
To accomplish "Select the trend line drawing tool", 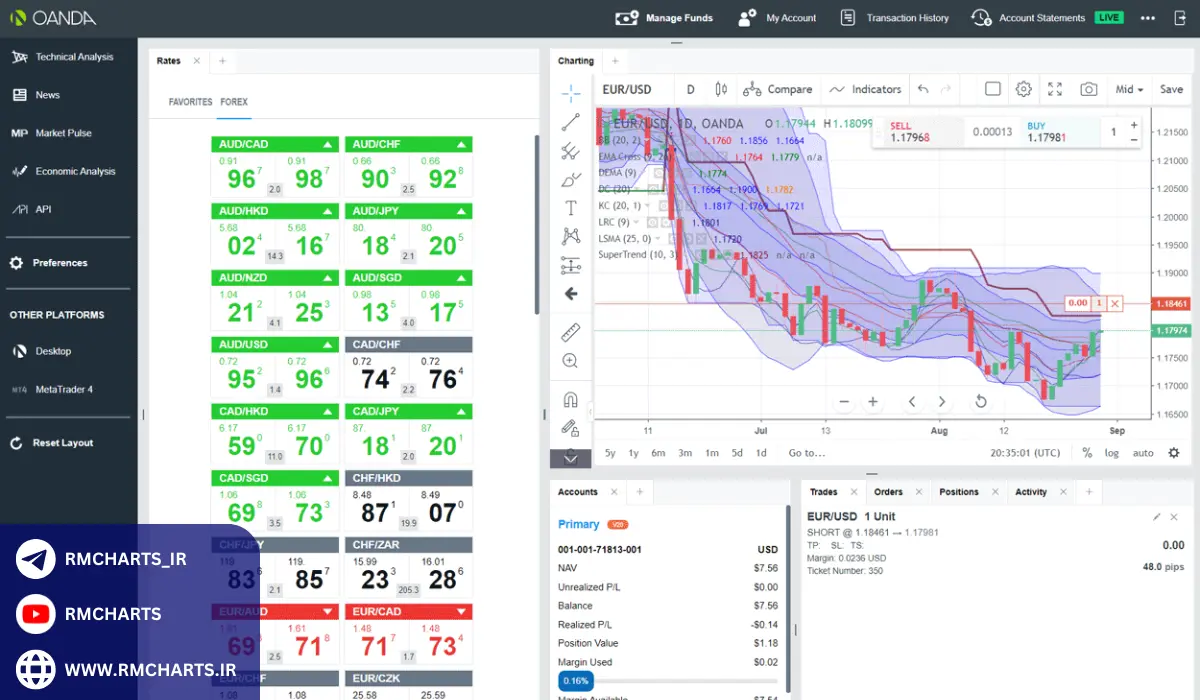I will point(571,123).
